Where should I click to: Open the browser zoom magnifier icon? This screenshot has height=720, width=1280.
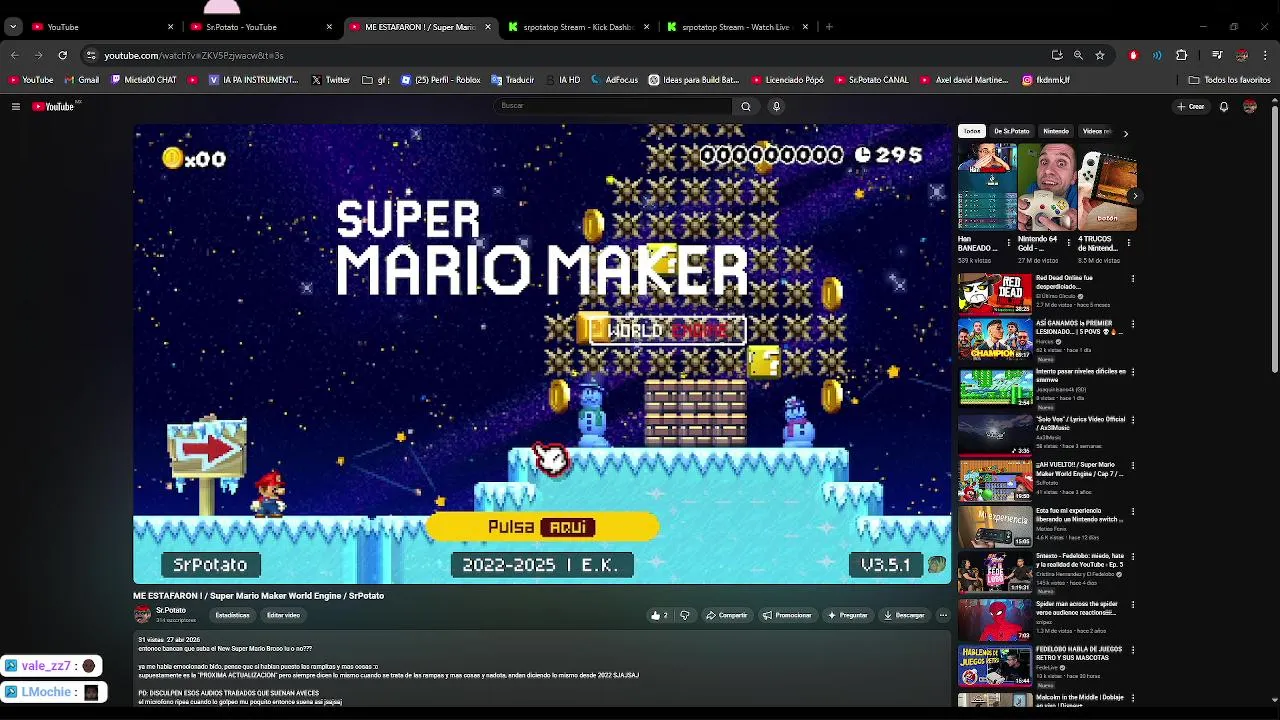1078,55
